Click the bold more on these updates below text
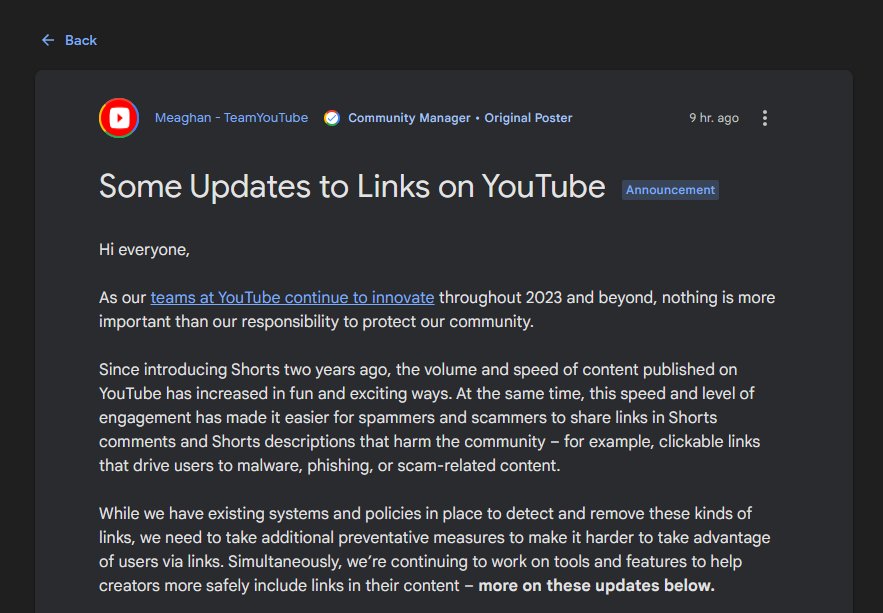 coord(596,586)
